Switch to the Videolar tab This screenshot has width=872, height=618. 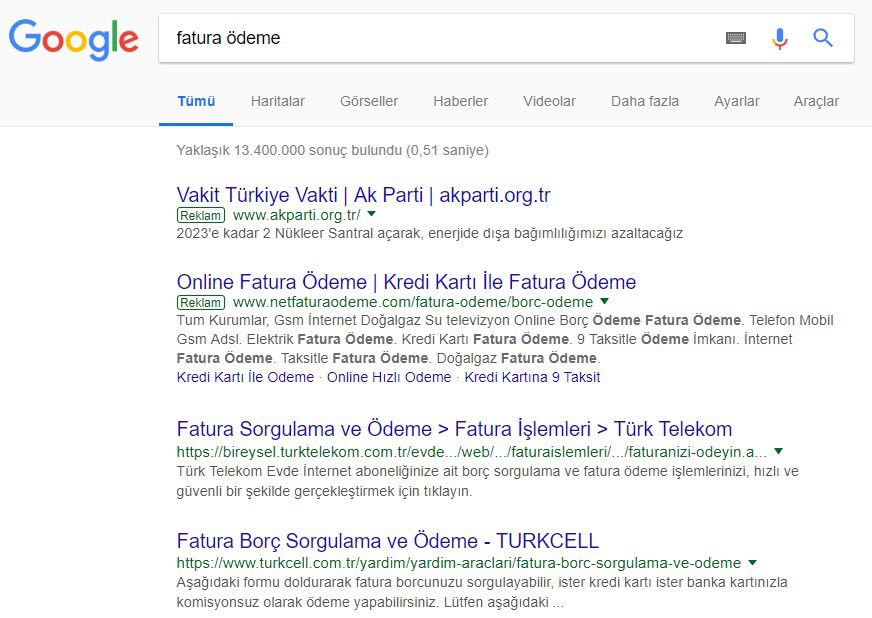548,101
